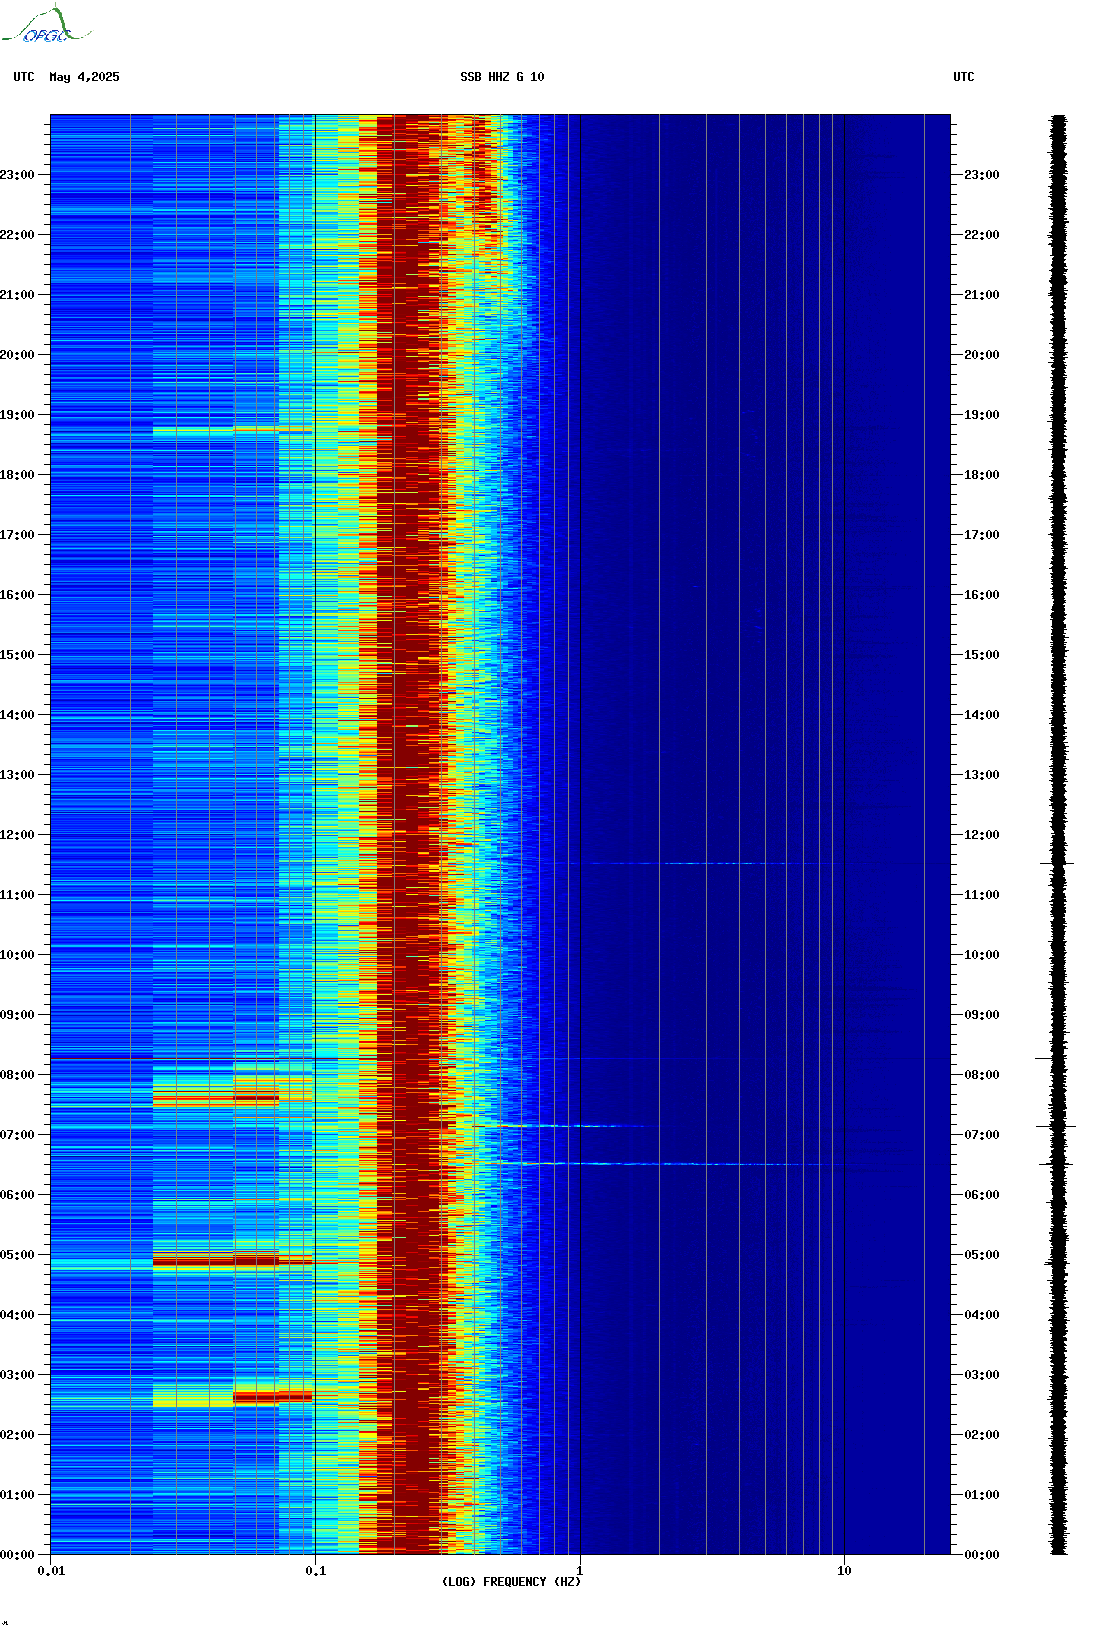Click the red low-frequency band near 02:40
The width and height of the screenshot is (1102, 1634).
(x=272, y=1396)
